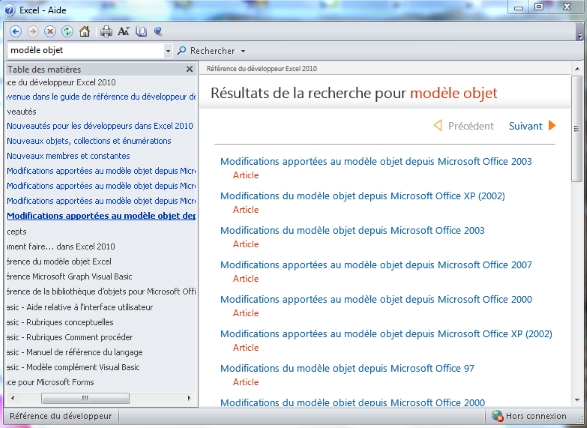Open the search history dropdown arrow
The width and height of the screenshot is (587, 428).
point(168,51)
